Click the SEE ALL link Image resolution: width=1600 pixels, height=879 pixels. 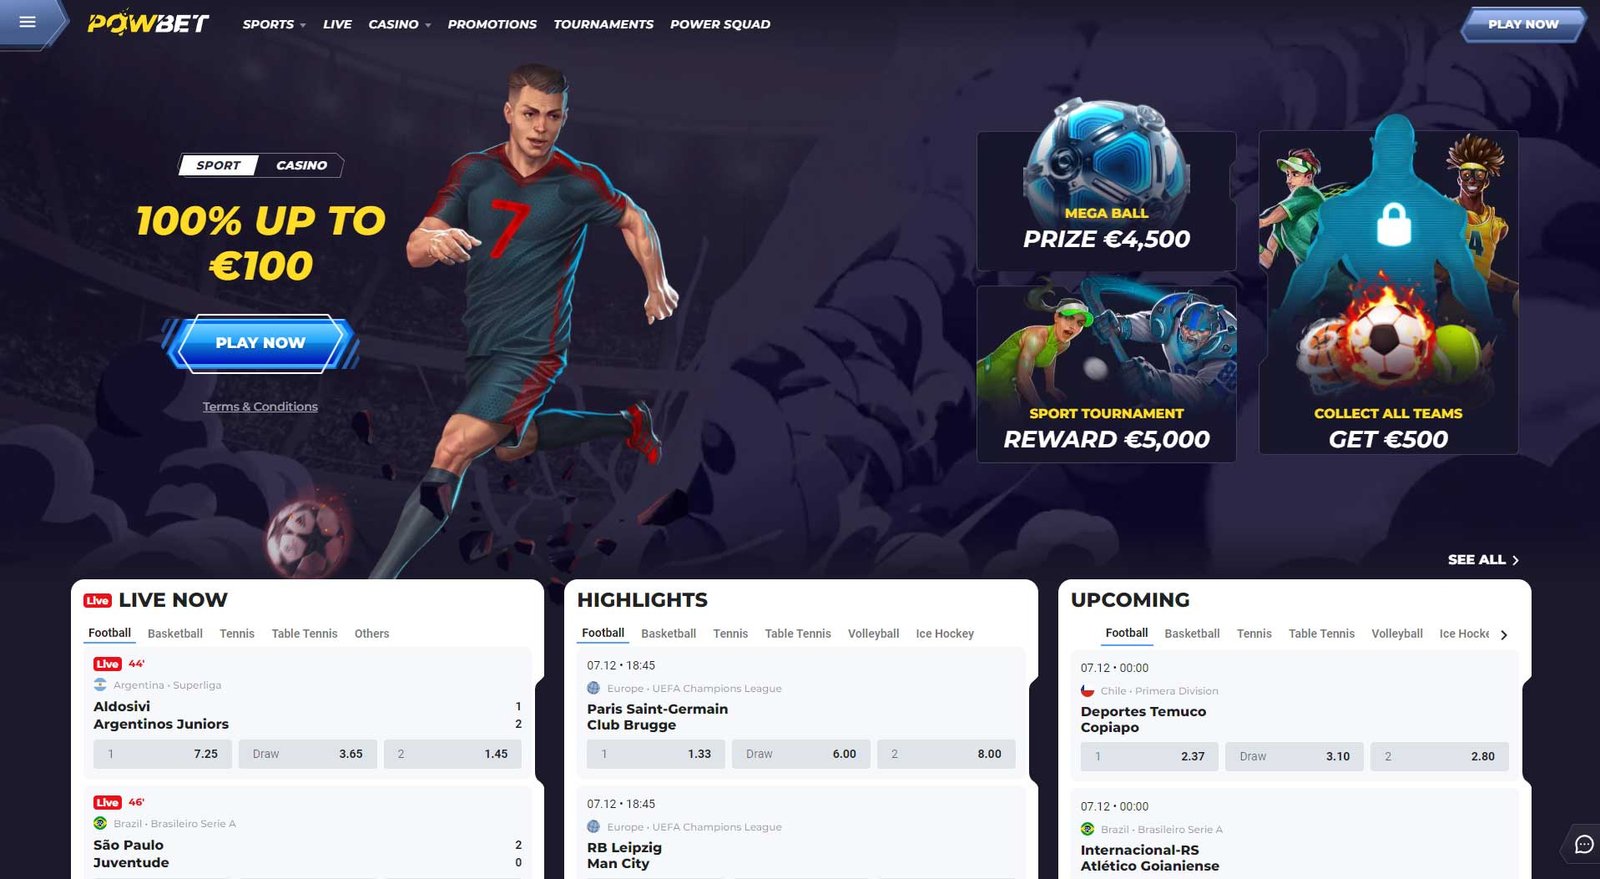click(x=1483, y=560)
